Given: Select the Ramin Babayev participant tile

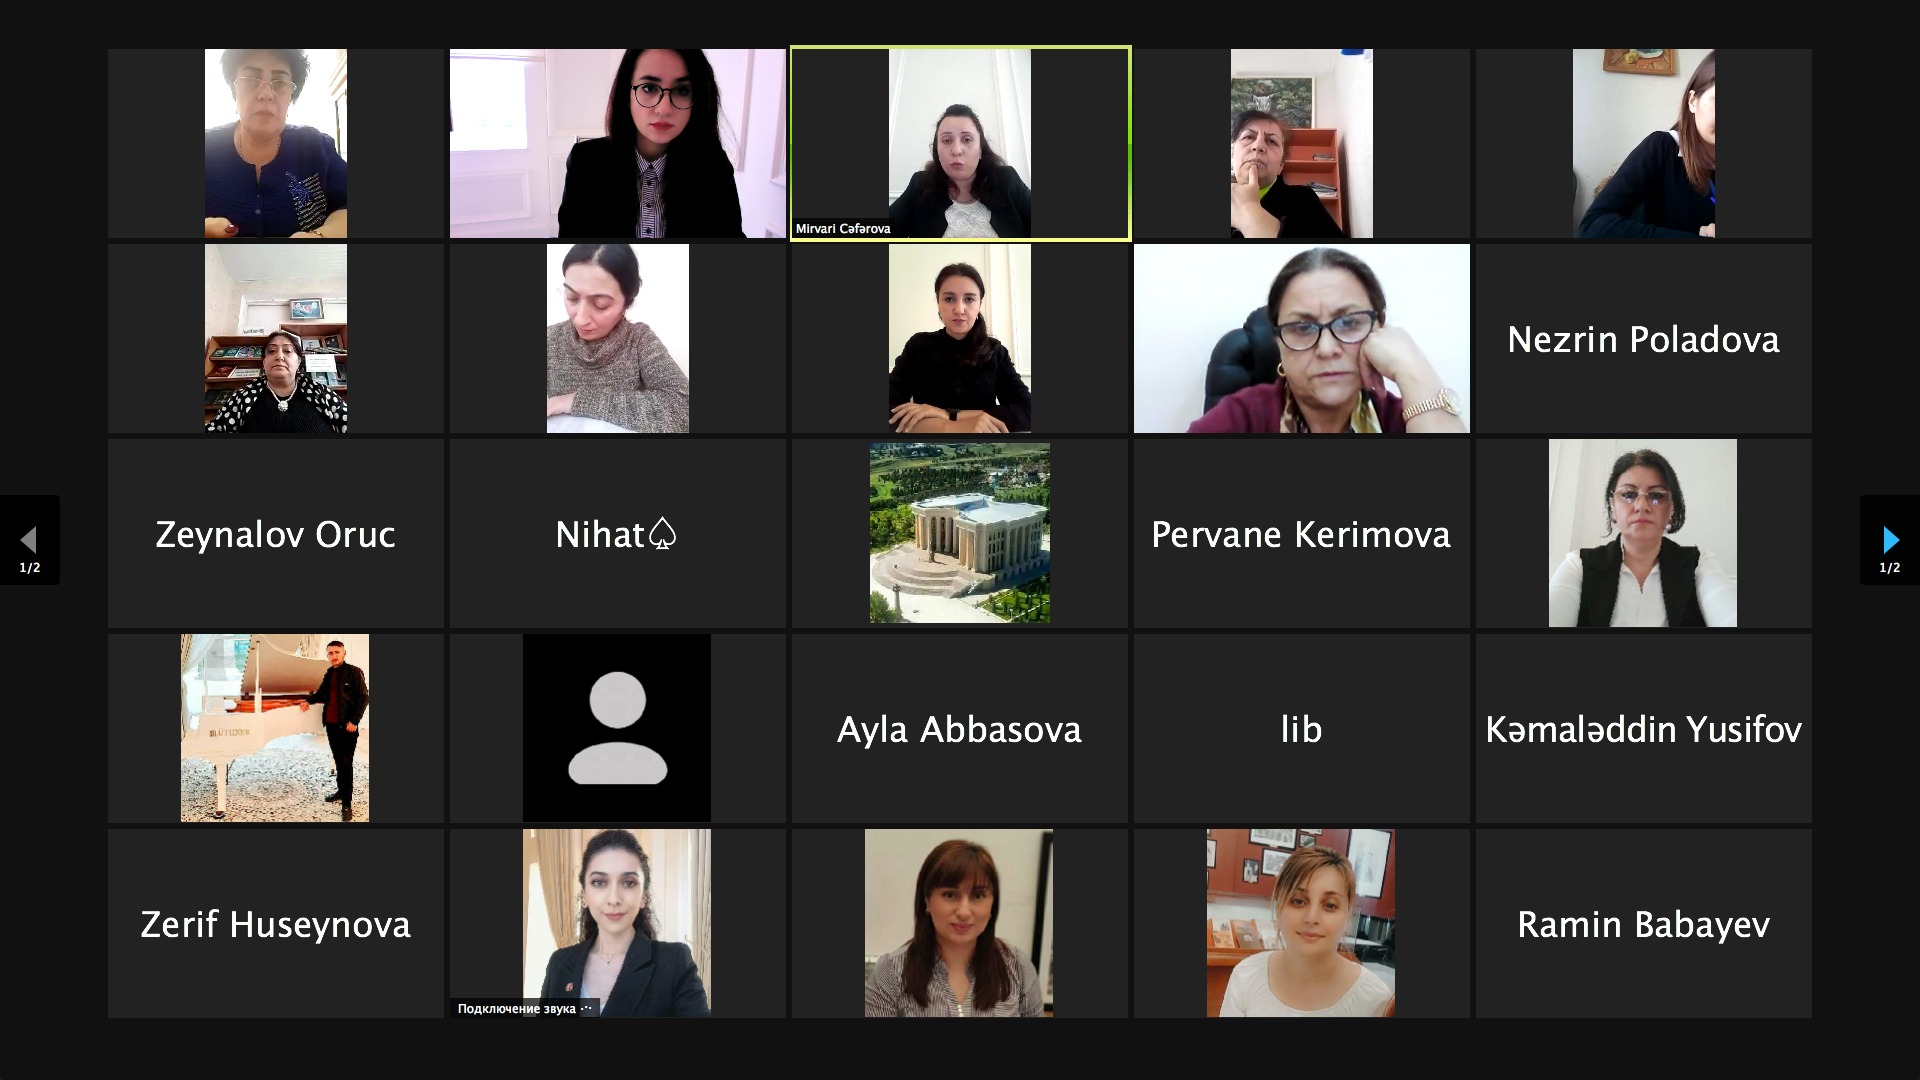Looking at the screenshot, I should tap(1643, 923).
